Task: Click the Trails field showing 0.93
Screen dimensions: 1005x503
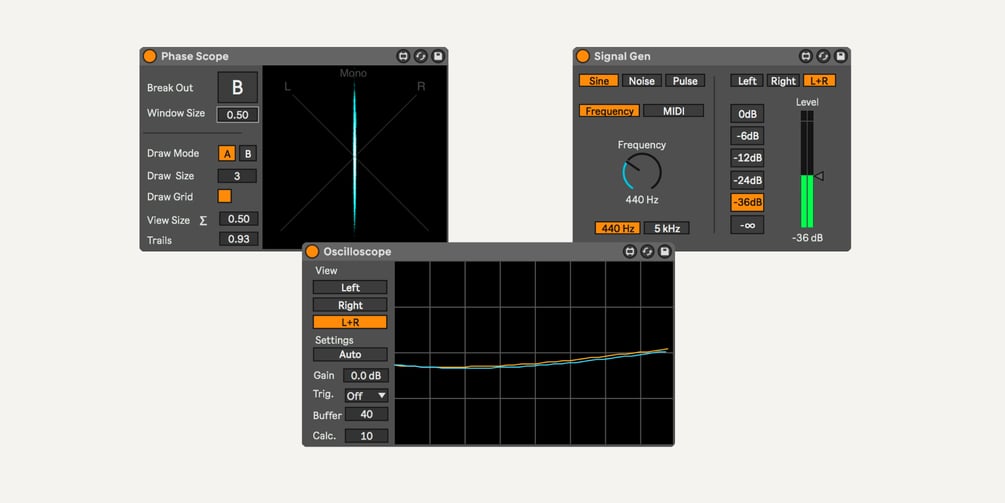Action: coord(239,239)
